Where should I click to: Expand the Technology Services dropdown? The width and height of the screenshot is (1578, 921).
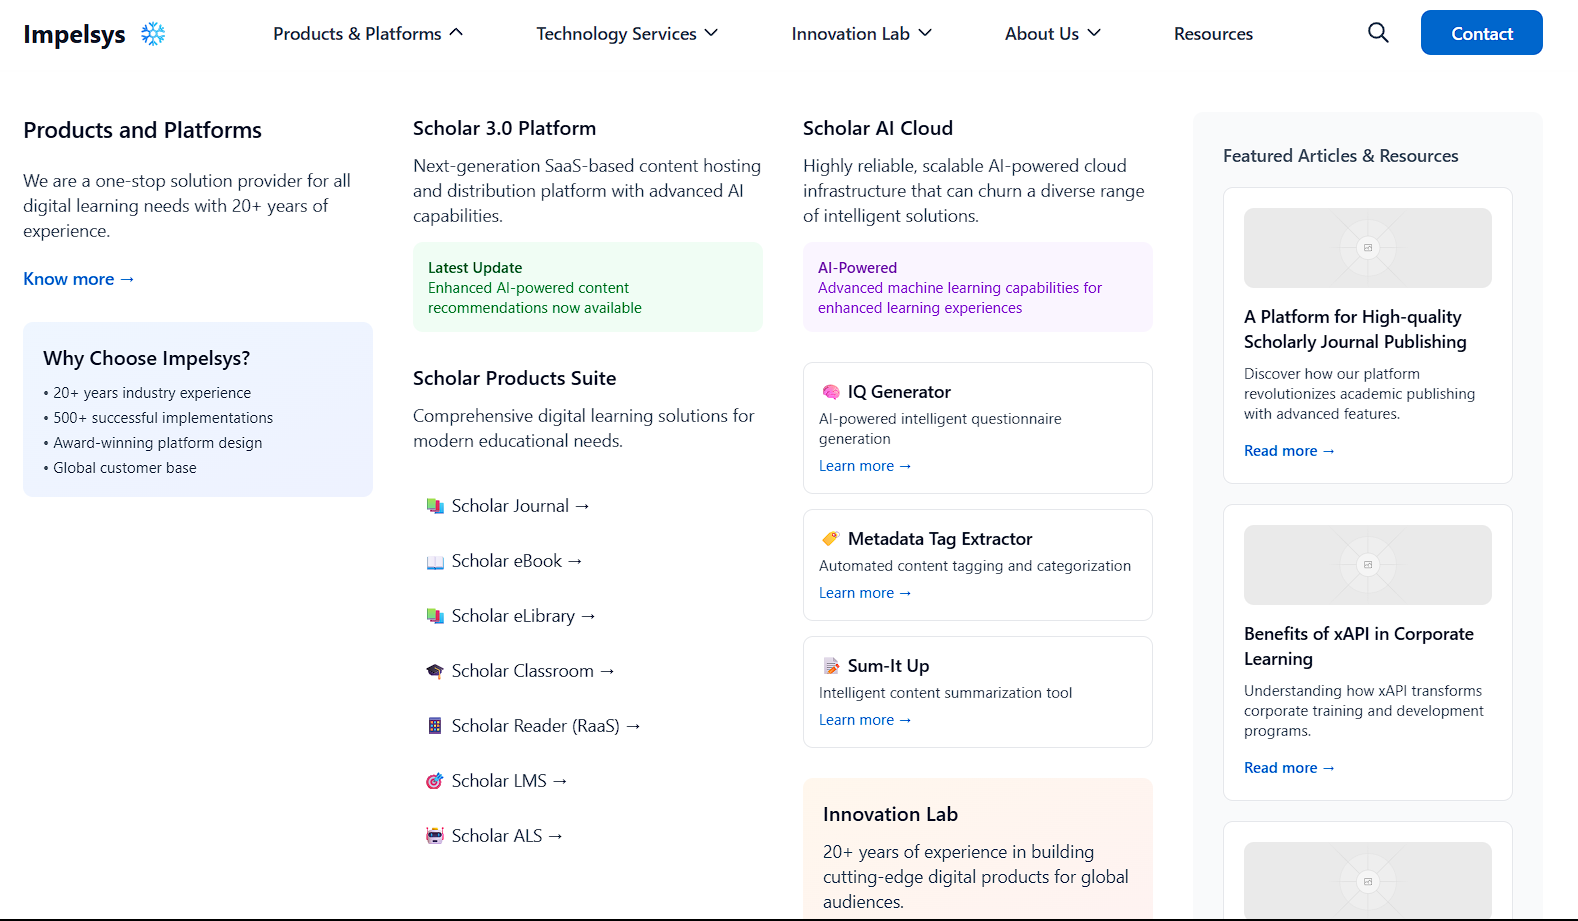point(627,34)
